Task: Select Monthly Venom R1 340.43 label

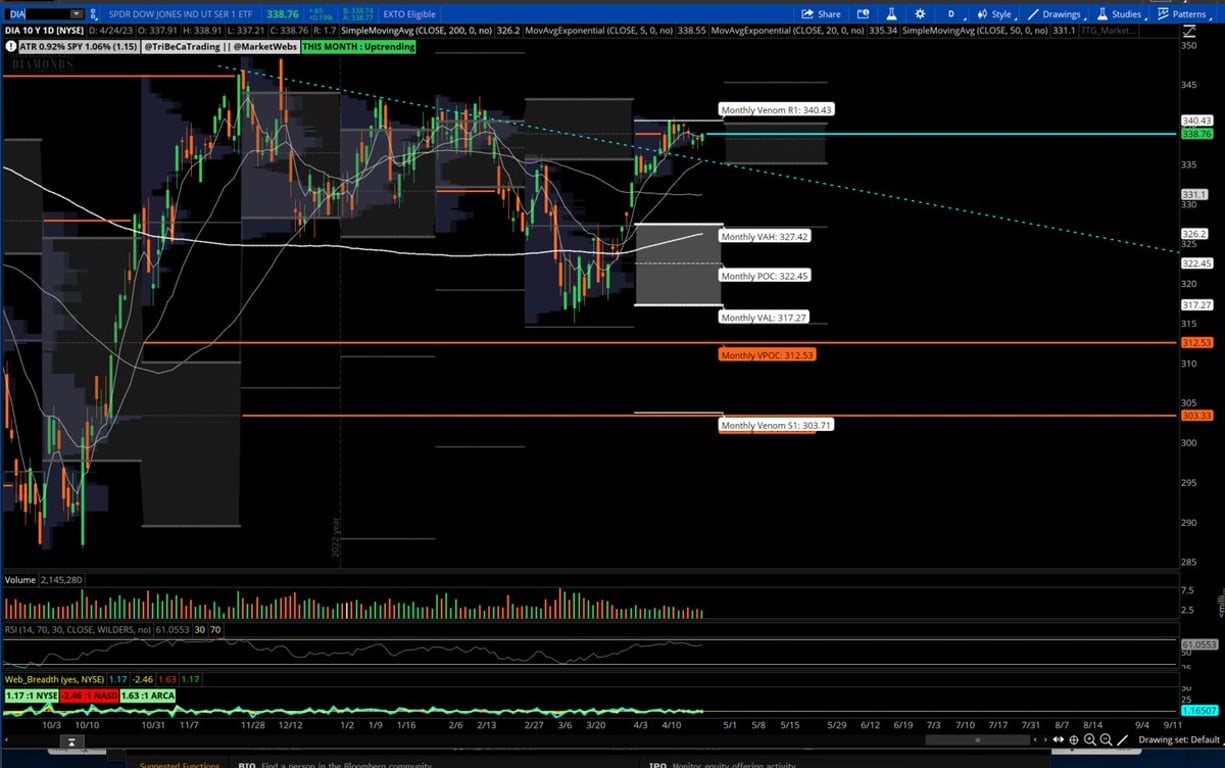Action: tap(777, 110)
